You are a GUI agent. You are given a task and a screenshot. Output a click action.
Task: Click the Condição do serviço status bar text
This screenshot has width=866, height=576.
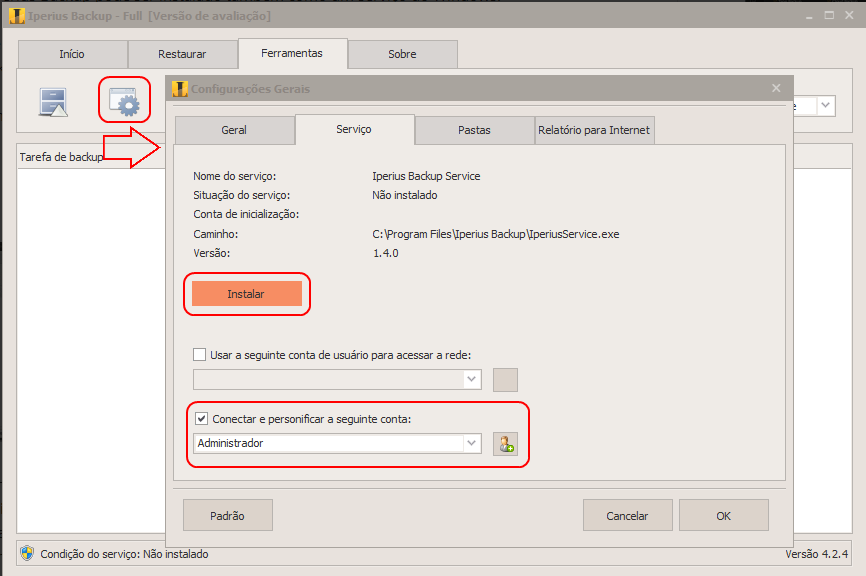click(x=124, y=554)
